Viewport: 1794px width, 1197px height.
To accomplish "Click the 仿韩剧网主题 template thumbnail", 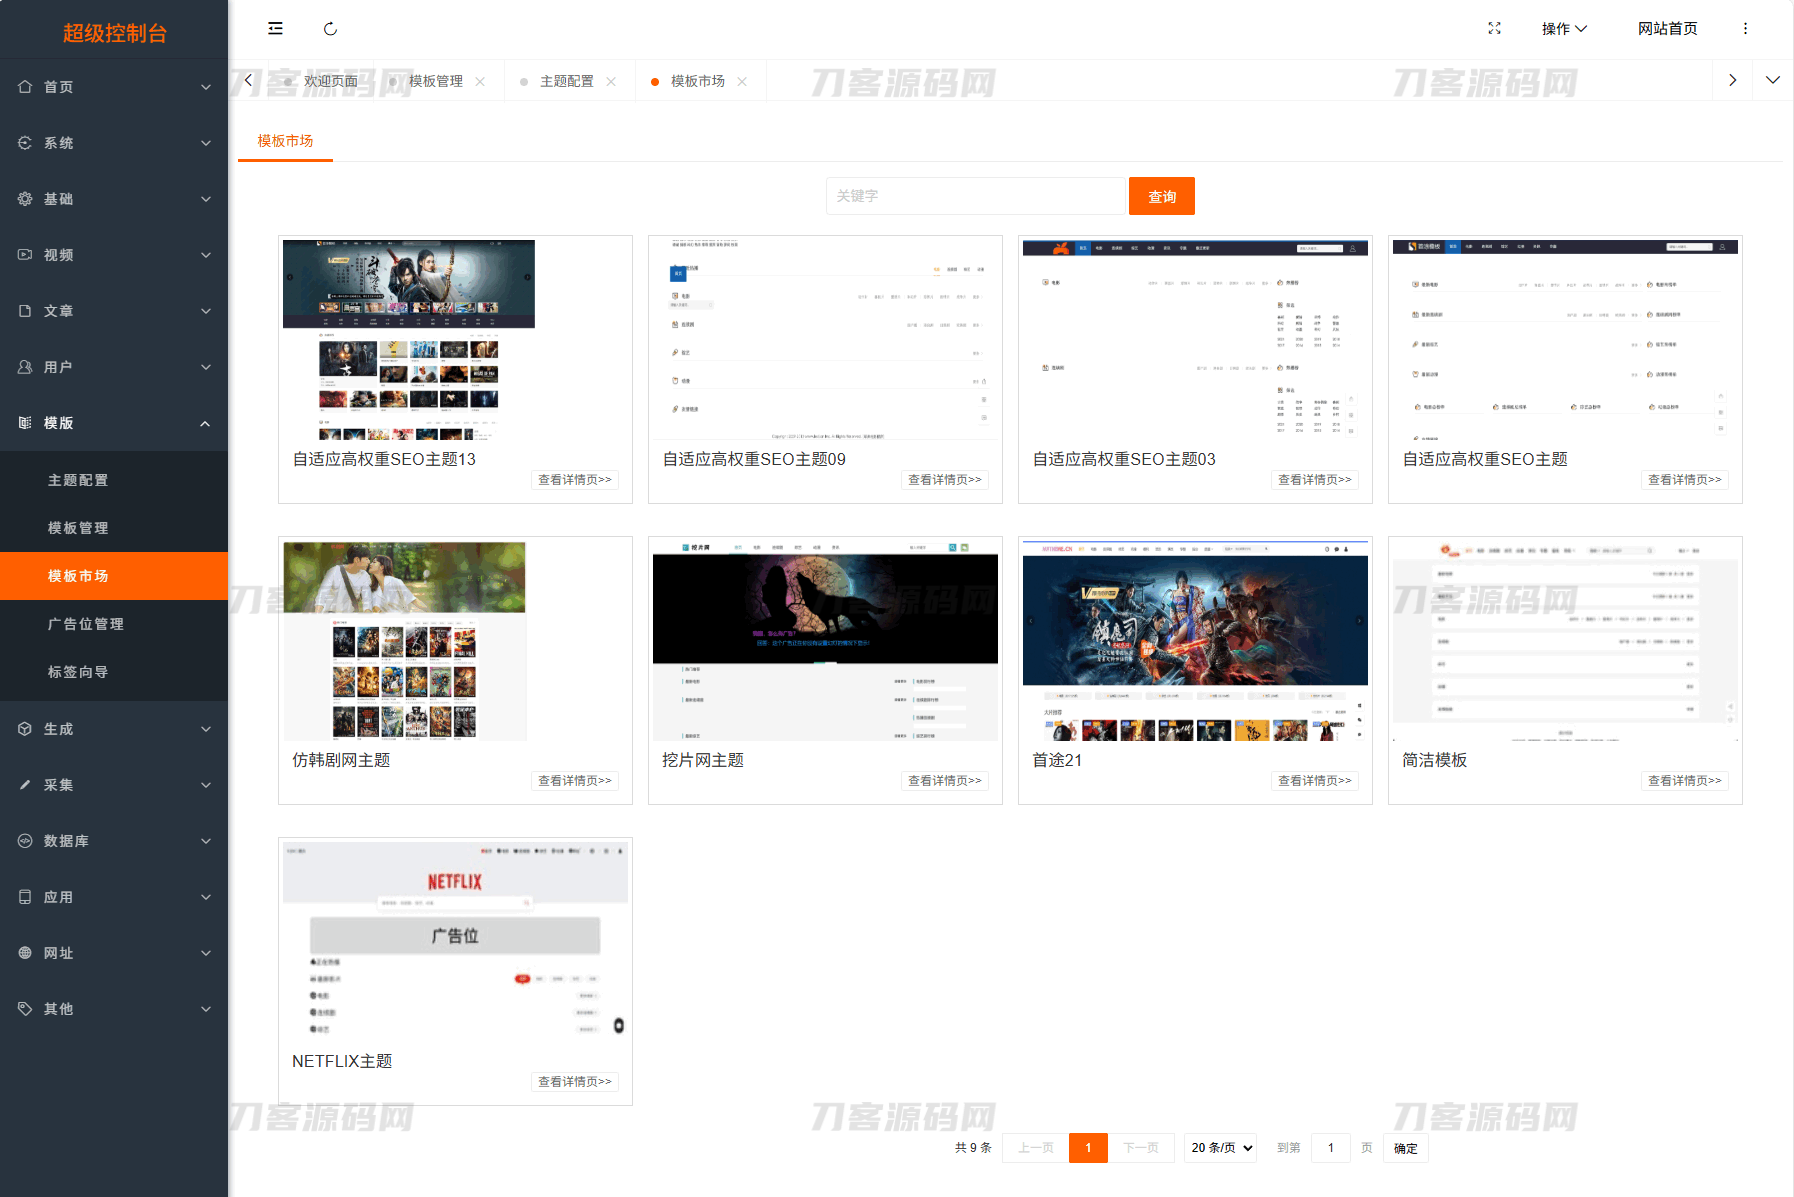I will pyautogui.click(x=404, y=640).
